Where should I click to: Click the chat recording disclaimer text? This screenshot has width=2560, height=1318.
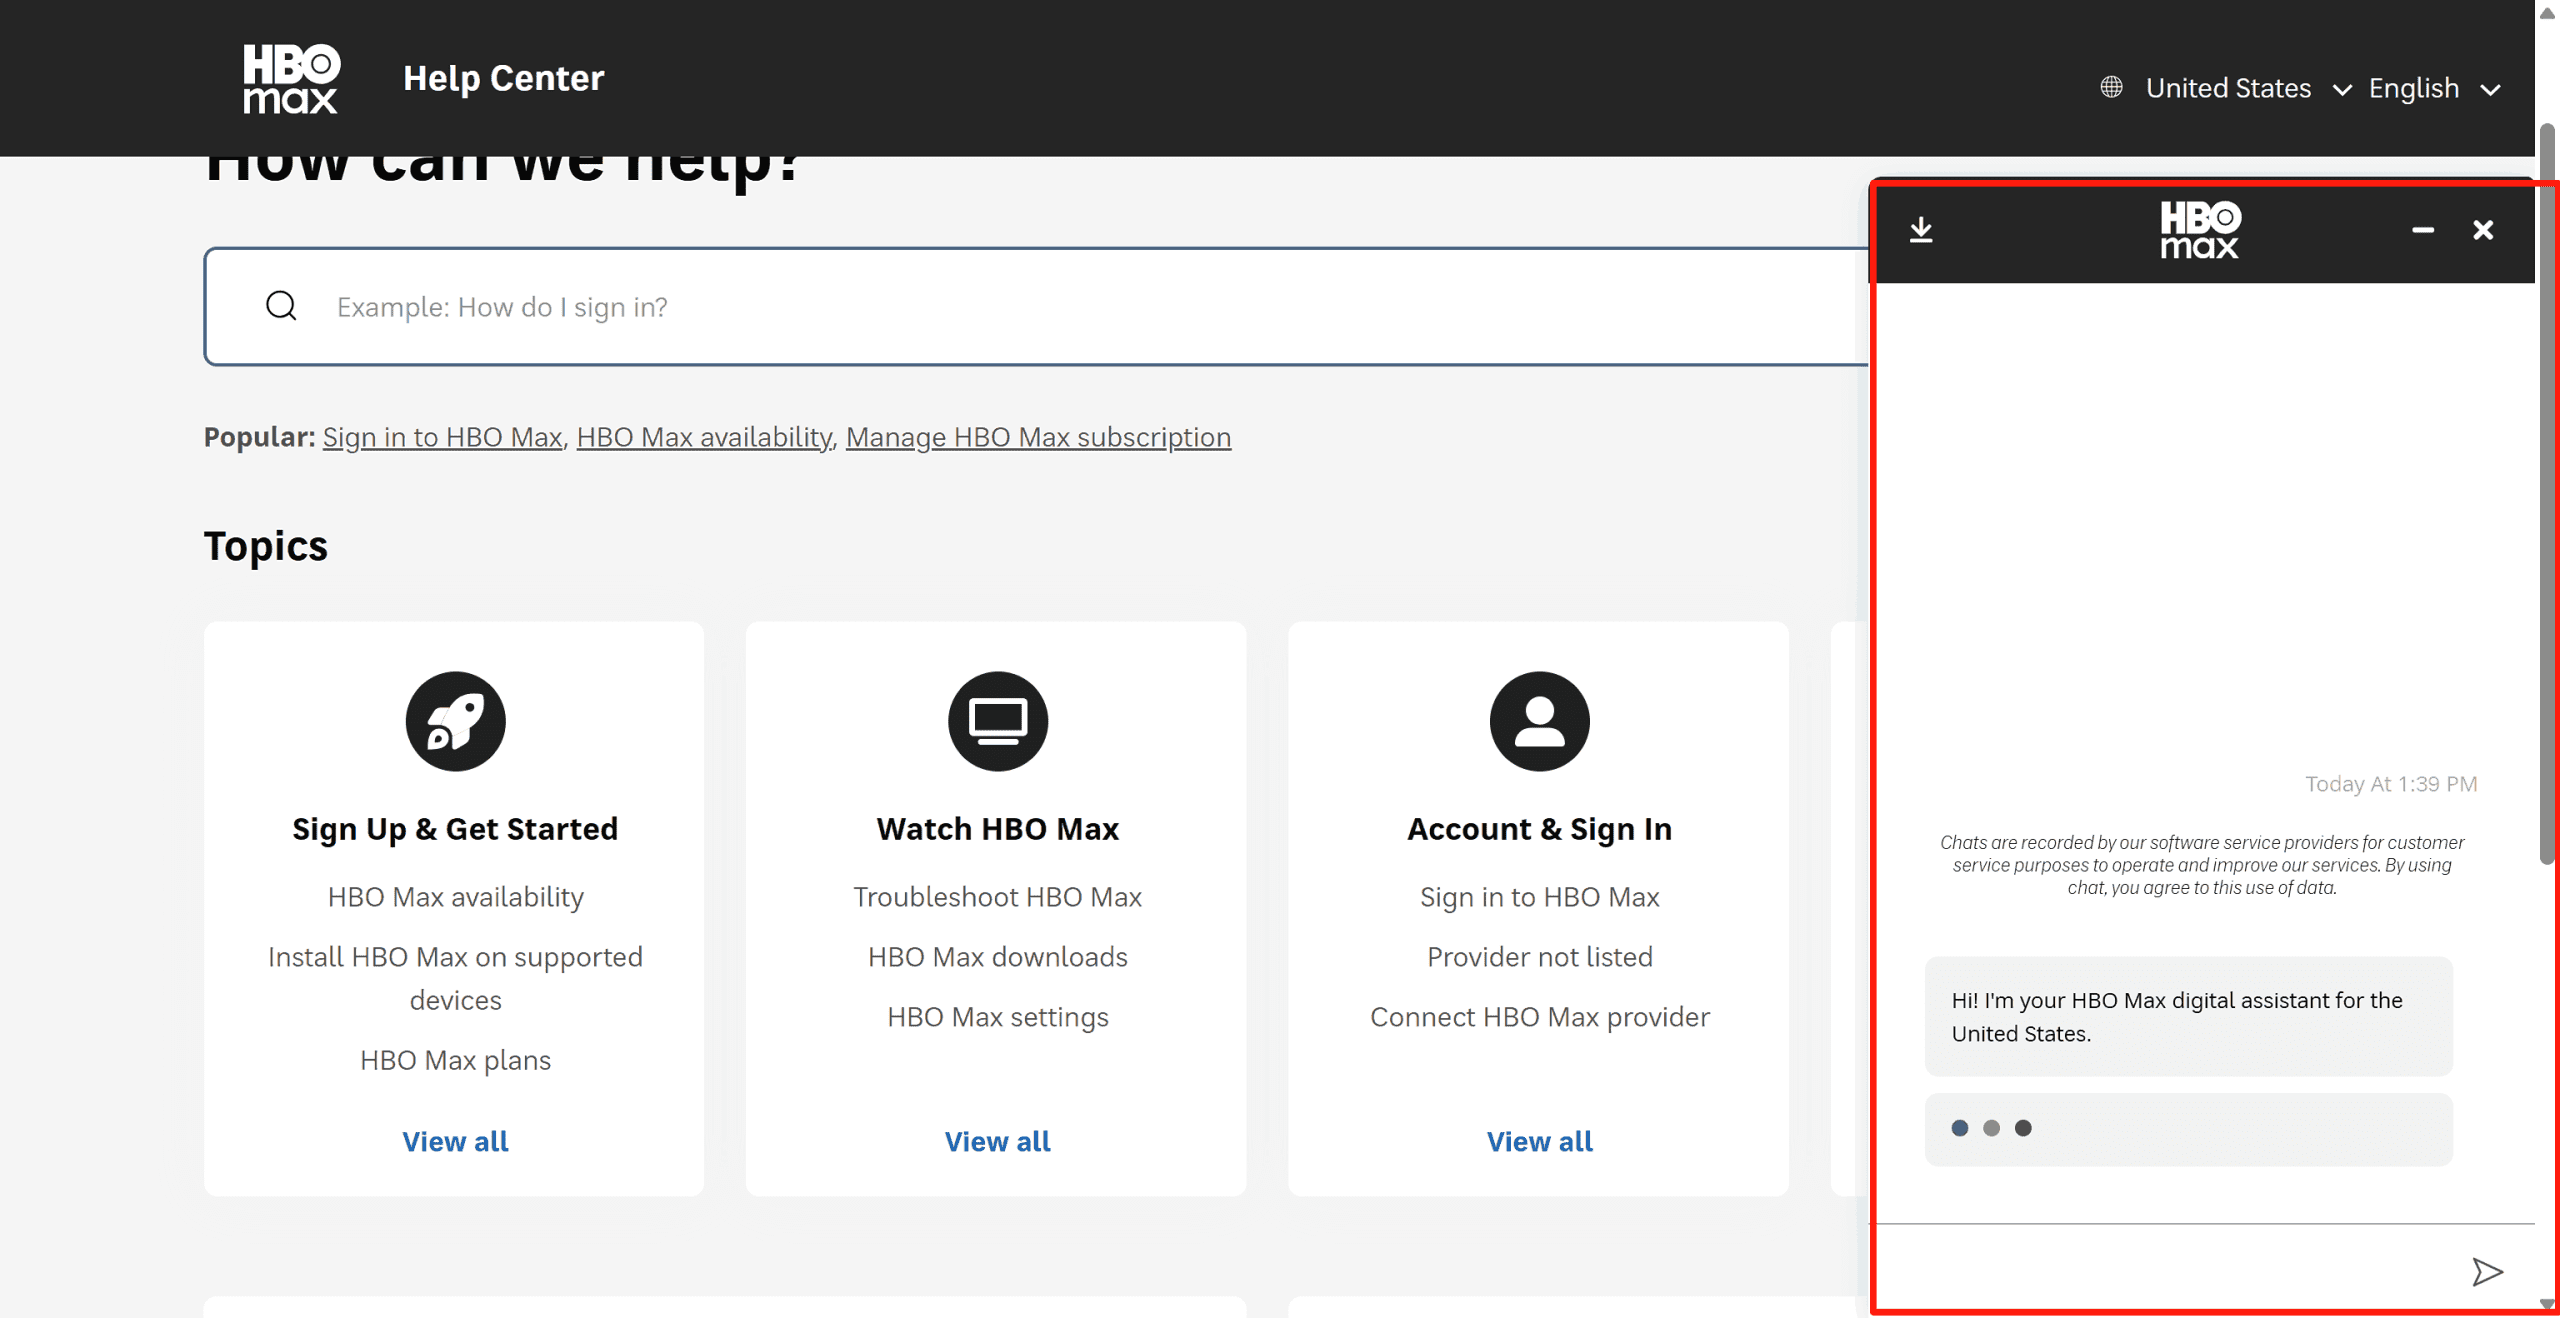tap(2201, 865)
